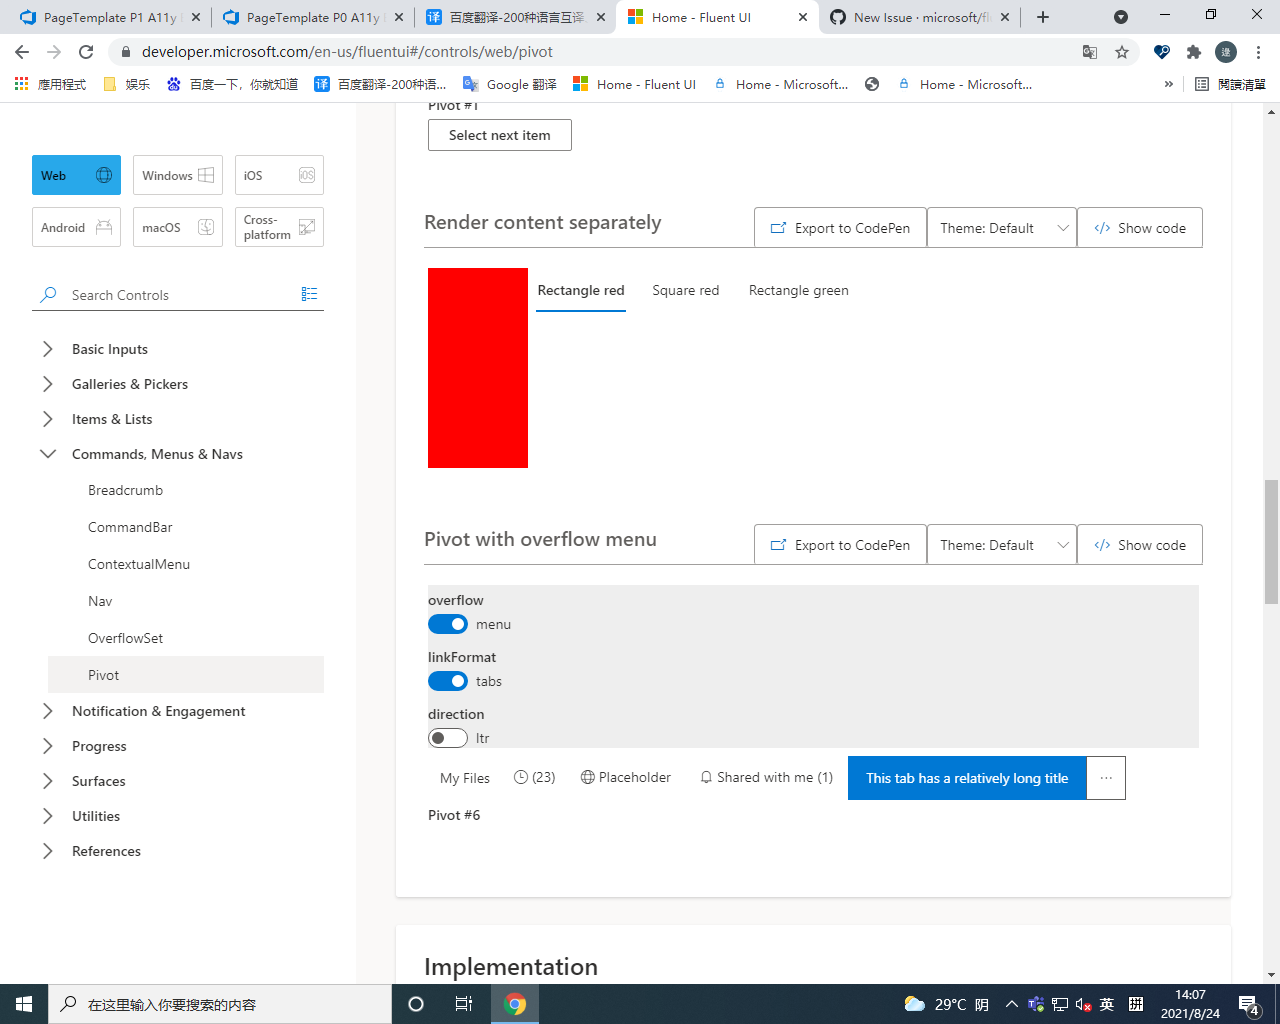Toggle the overflow menu switch
The image size is (1280, 1024).
click(447, 623)
